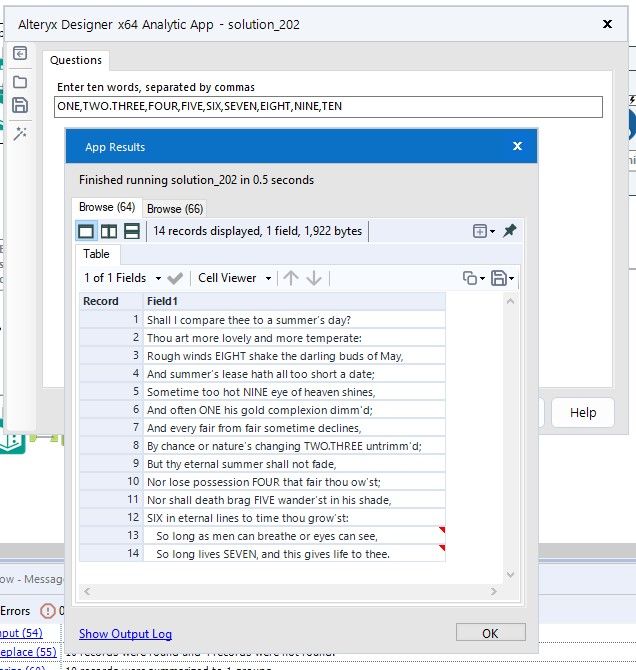Screen dimensions: 636x670
Task: Select side-by-side split view icon
Action: pos(109,232)
